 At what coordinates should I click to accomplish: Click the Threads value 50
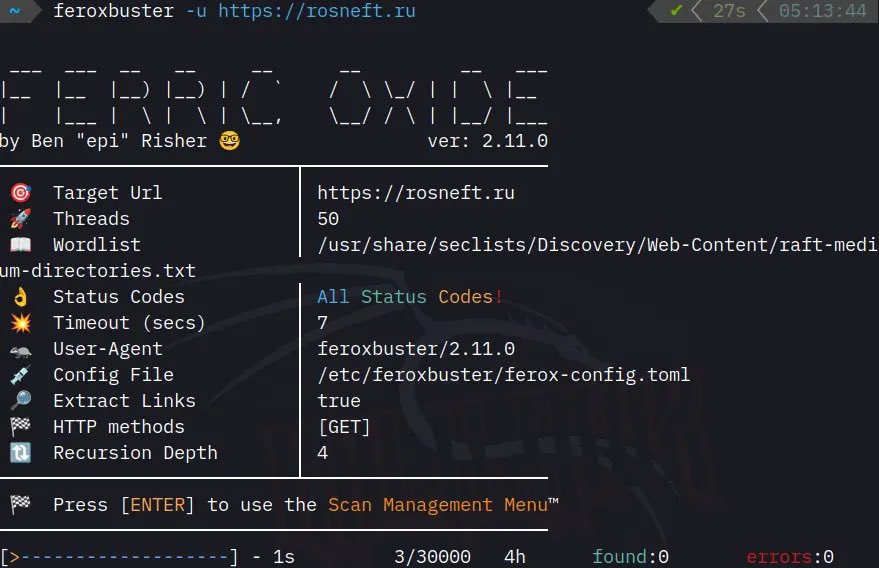click(328, 219)
